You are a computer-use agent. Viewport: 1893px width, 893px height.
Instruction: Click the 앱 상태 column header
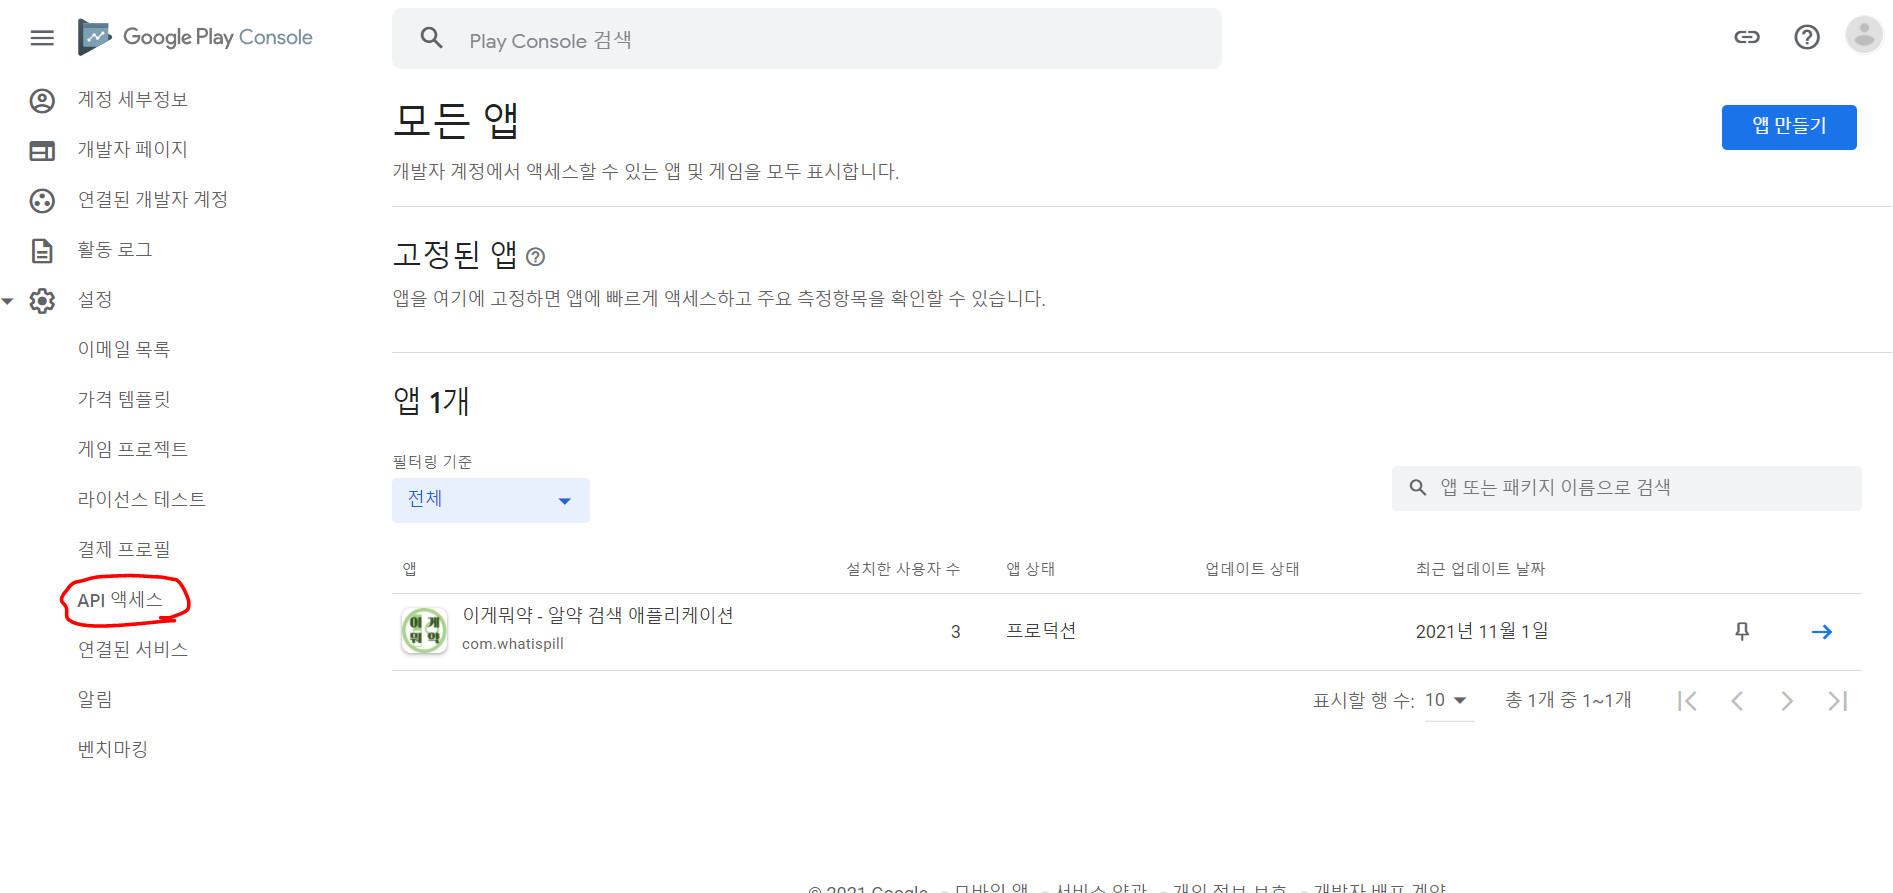click(x=1031, y=569)
